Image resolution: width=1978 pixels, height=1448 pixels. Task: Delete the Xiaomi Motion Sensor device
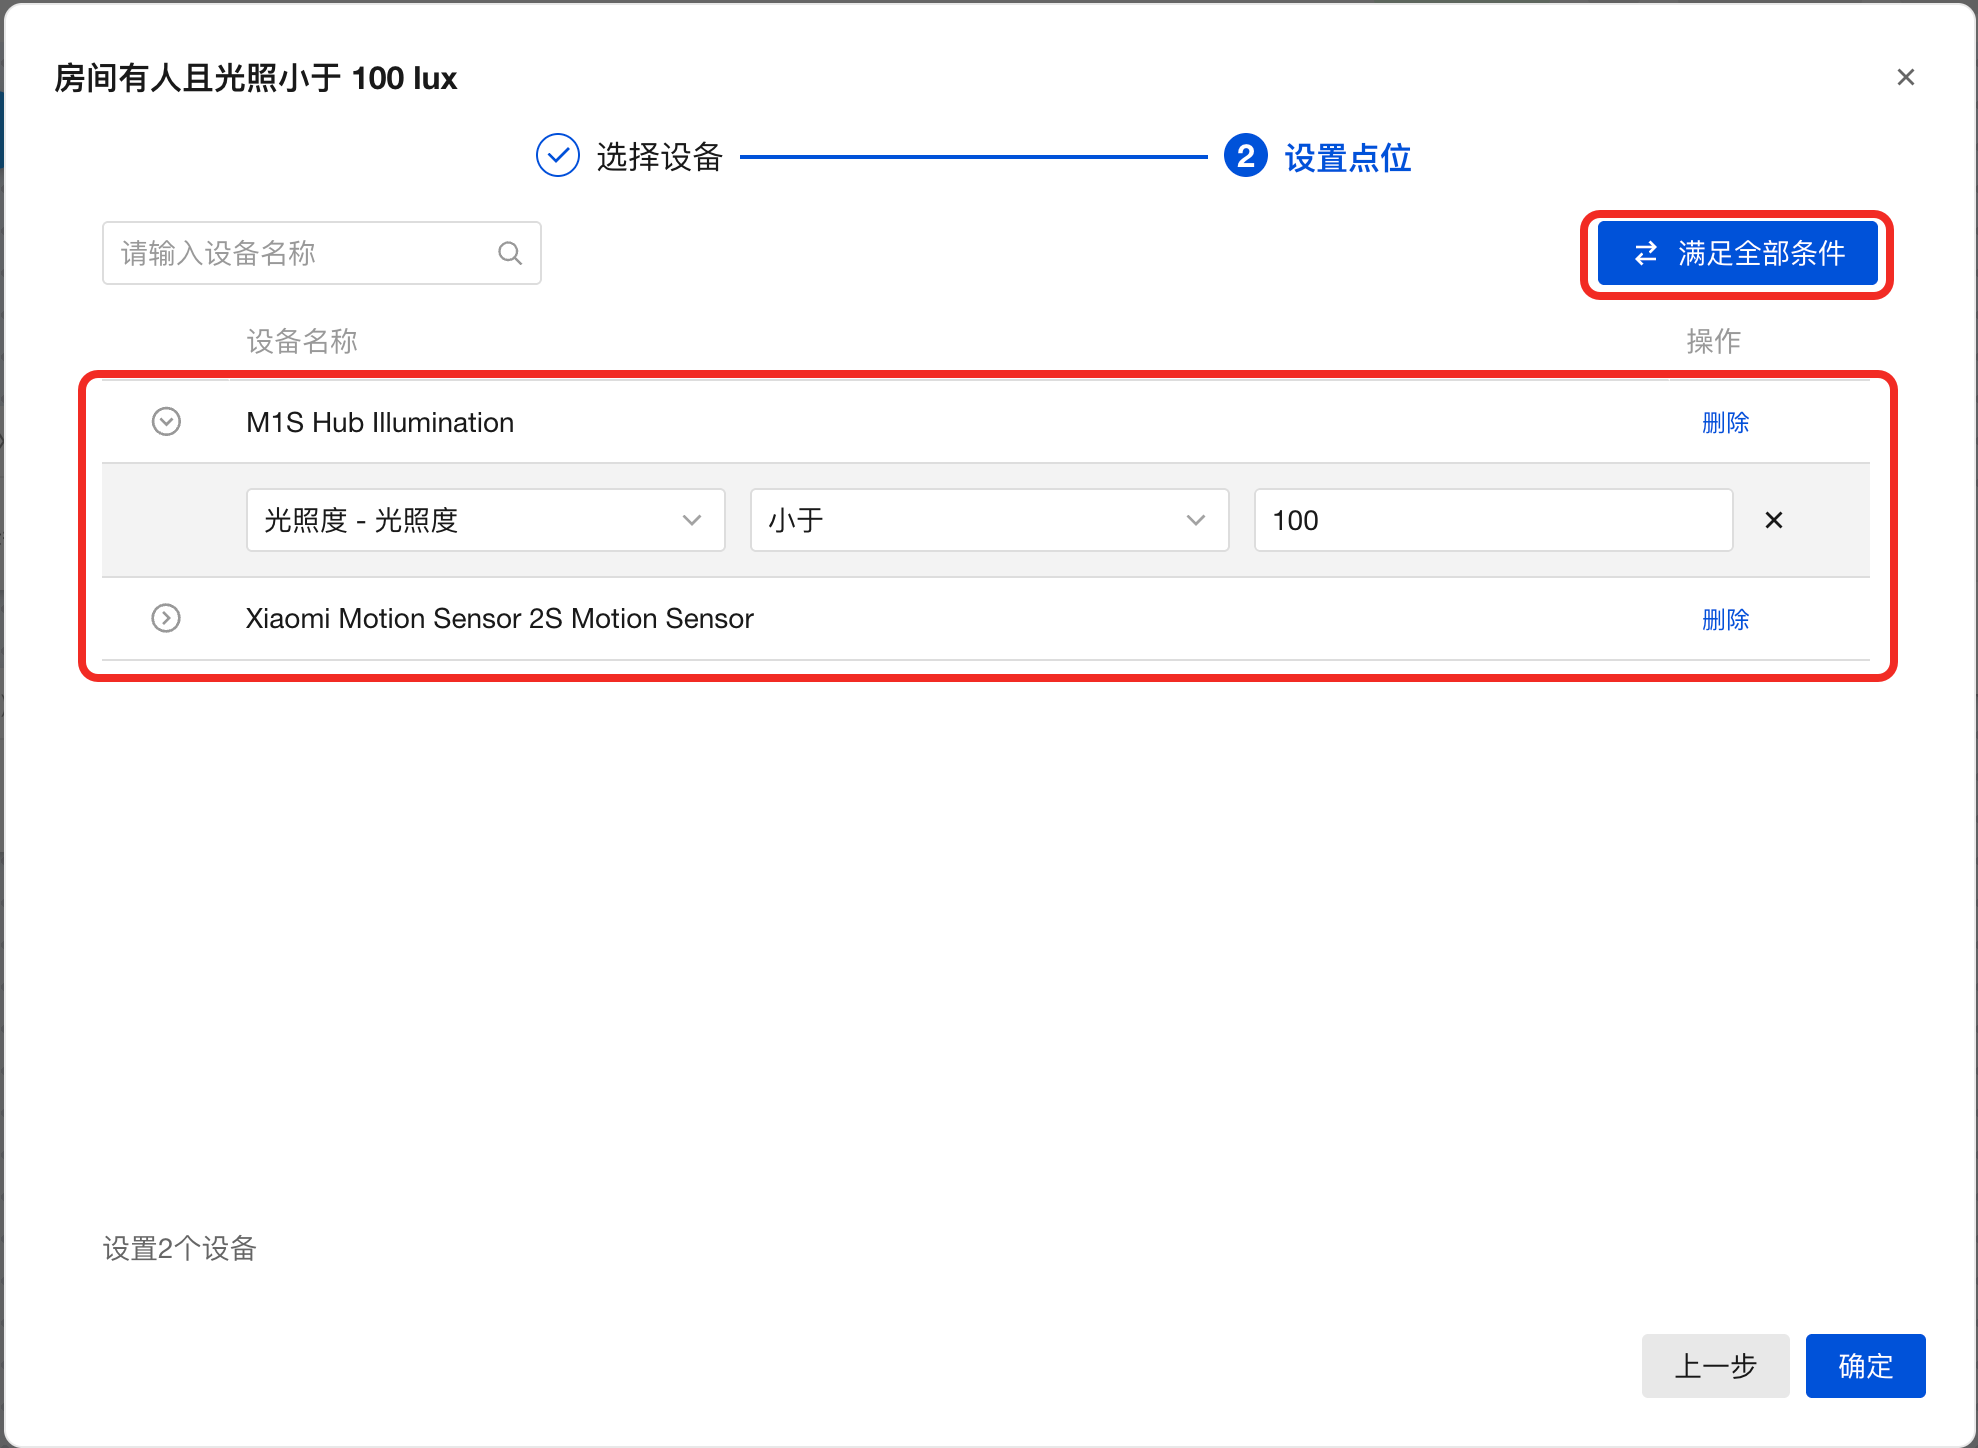pos(1725,619)
